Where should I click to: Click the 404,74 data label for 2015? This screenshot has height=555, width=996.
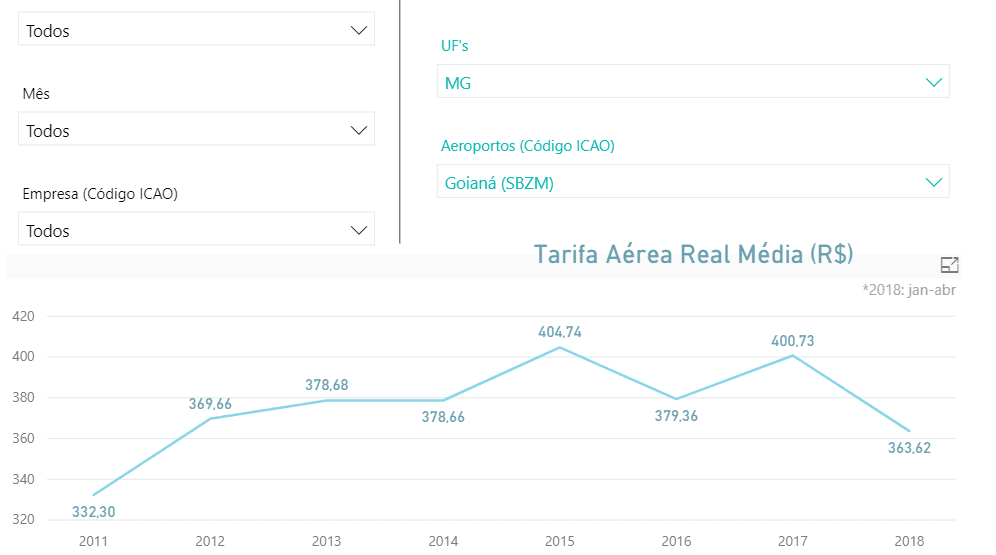560,332
